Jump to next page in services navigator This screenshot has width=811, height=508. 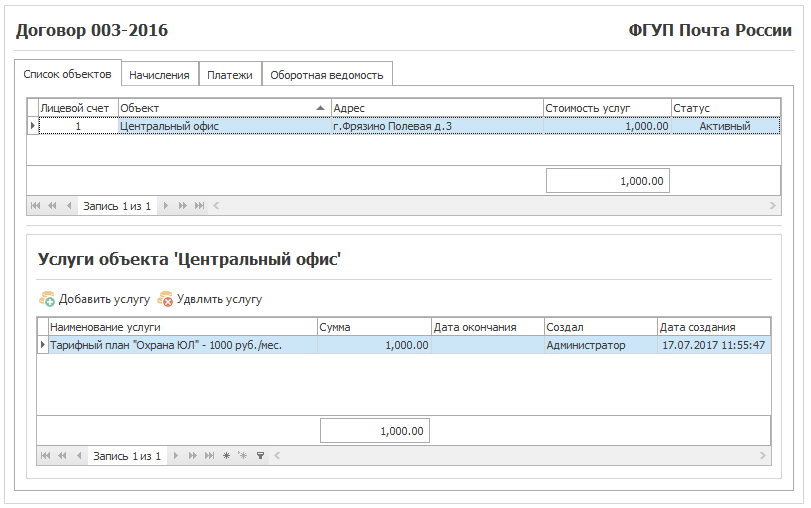click(192, 456)
